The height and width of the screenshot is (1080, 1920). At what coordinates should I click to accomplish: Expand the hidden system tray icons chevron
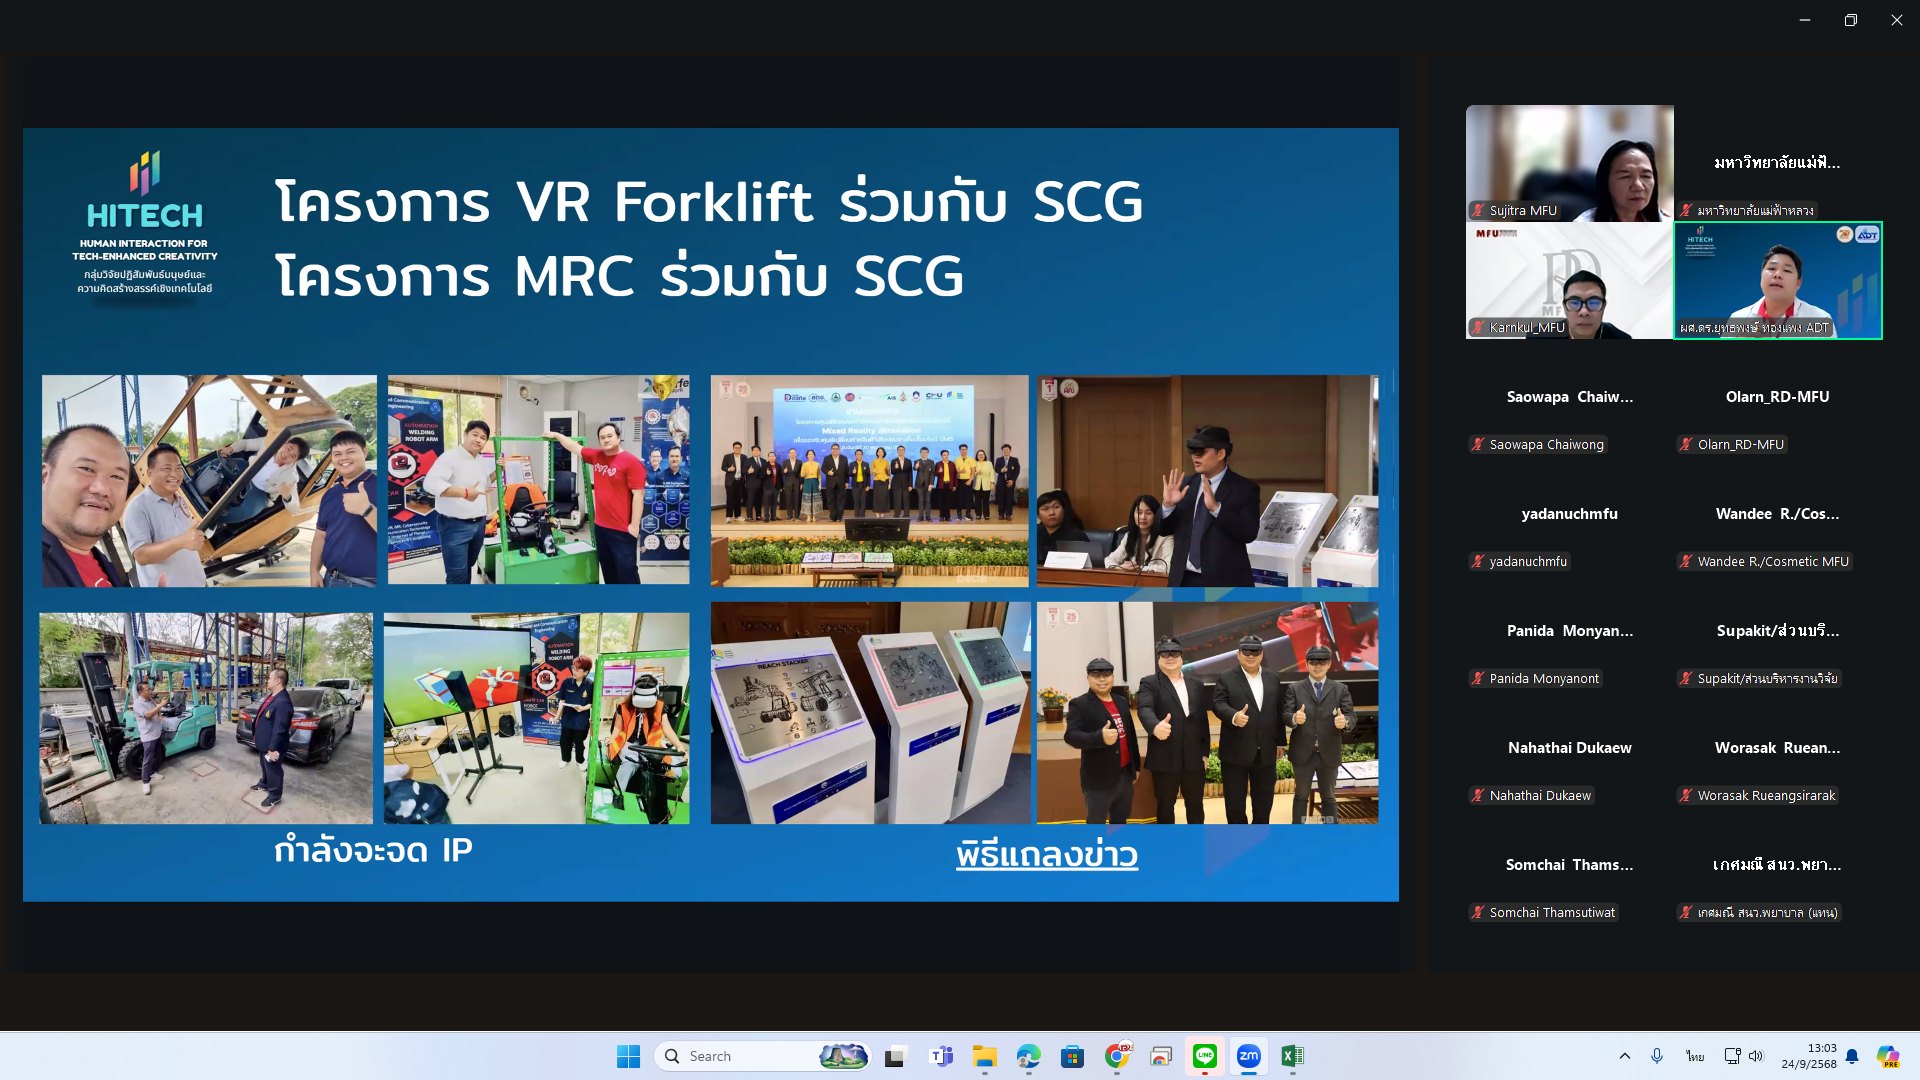click(x=1624, y=1056)
